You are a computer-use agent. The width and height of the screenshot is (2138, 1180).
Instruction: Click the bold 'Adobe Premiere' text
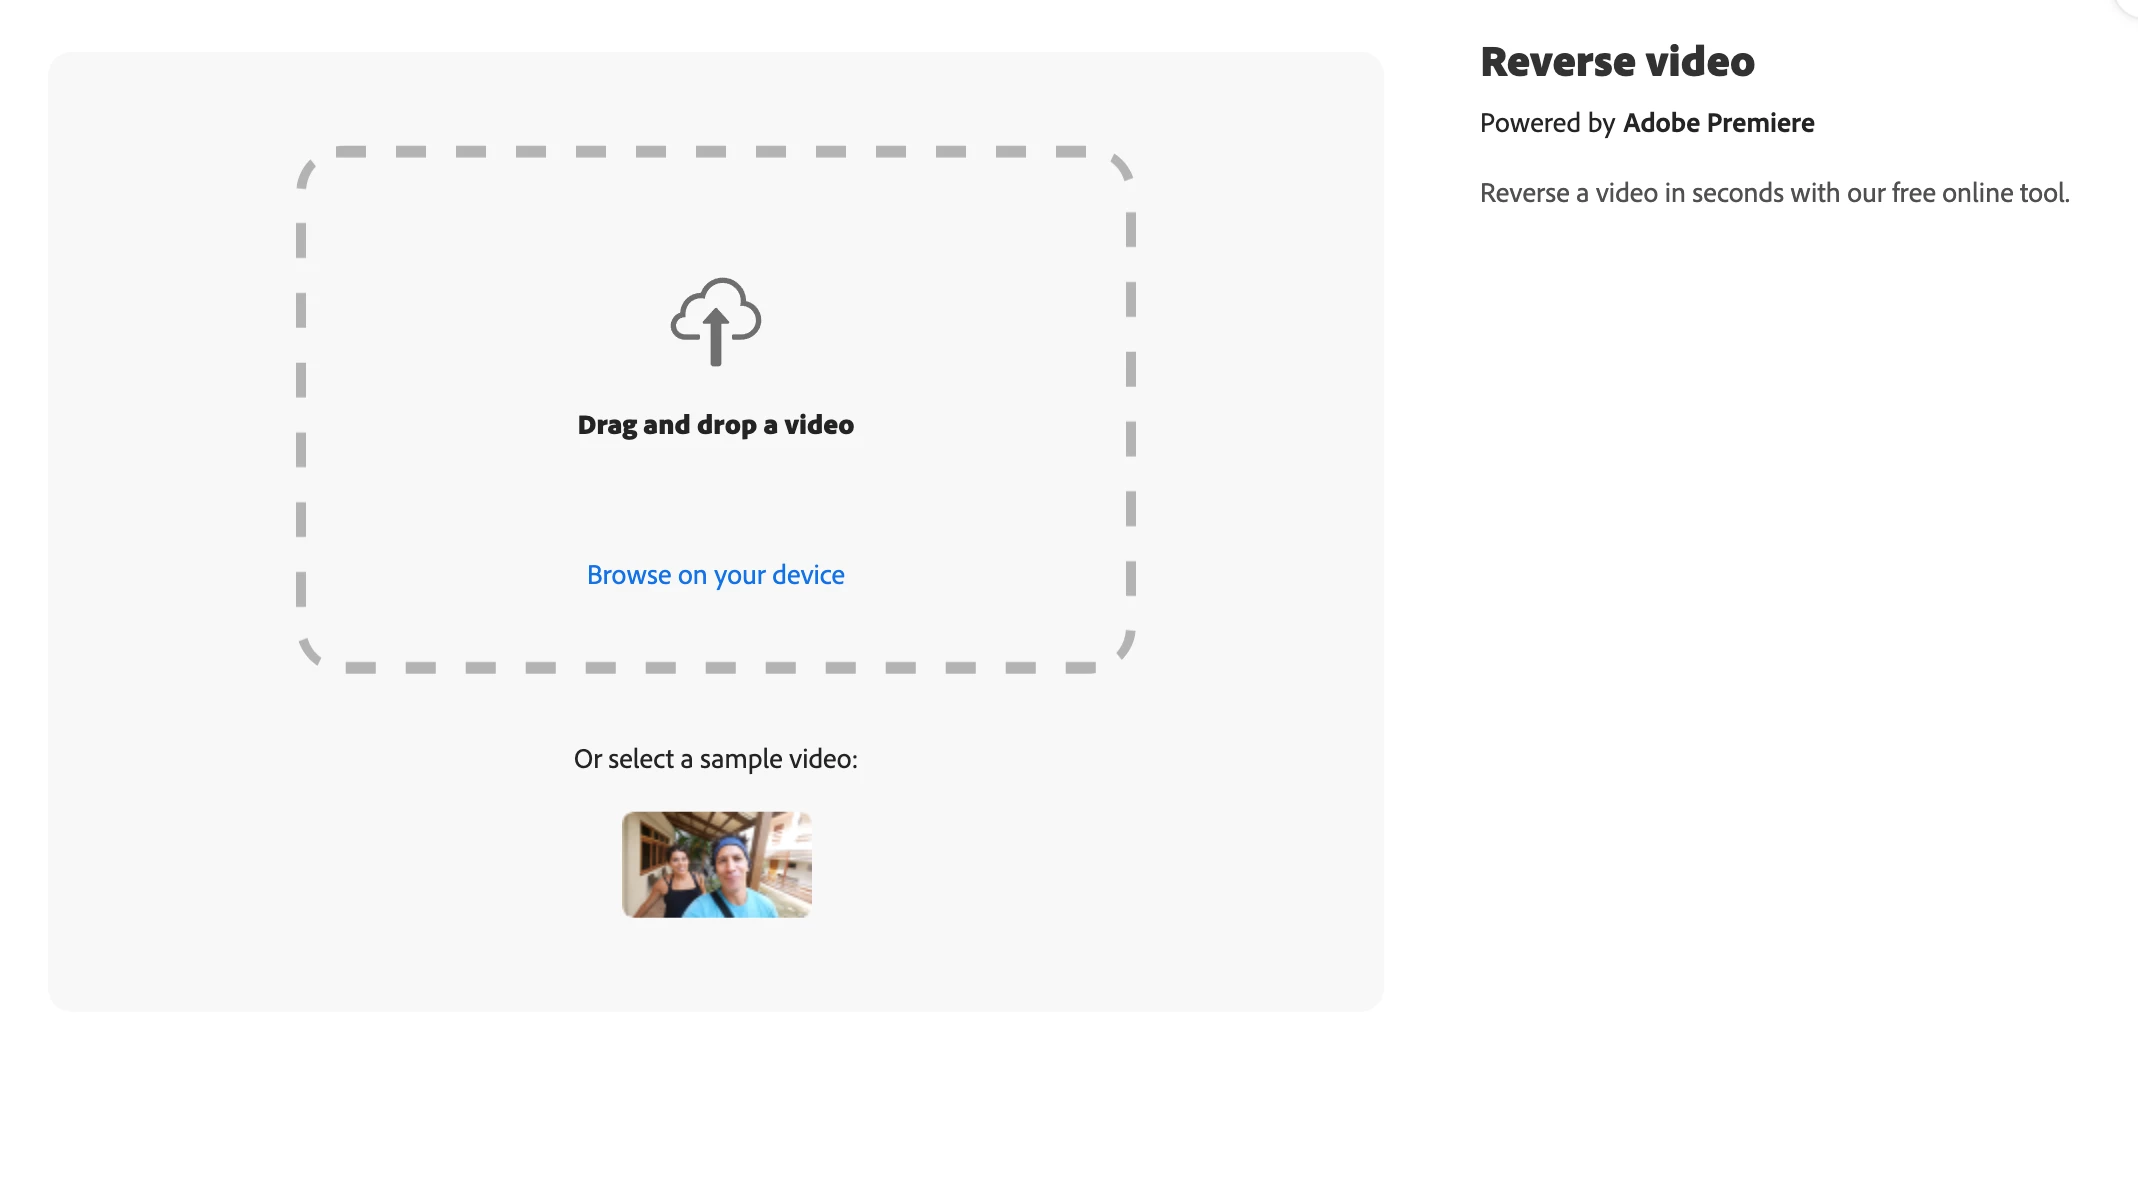(1717, 123)
